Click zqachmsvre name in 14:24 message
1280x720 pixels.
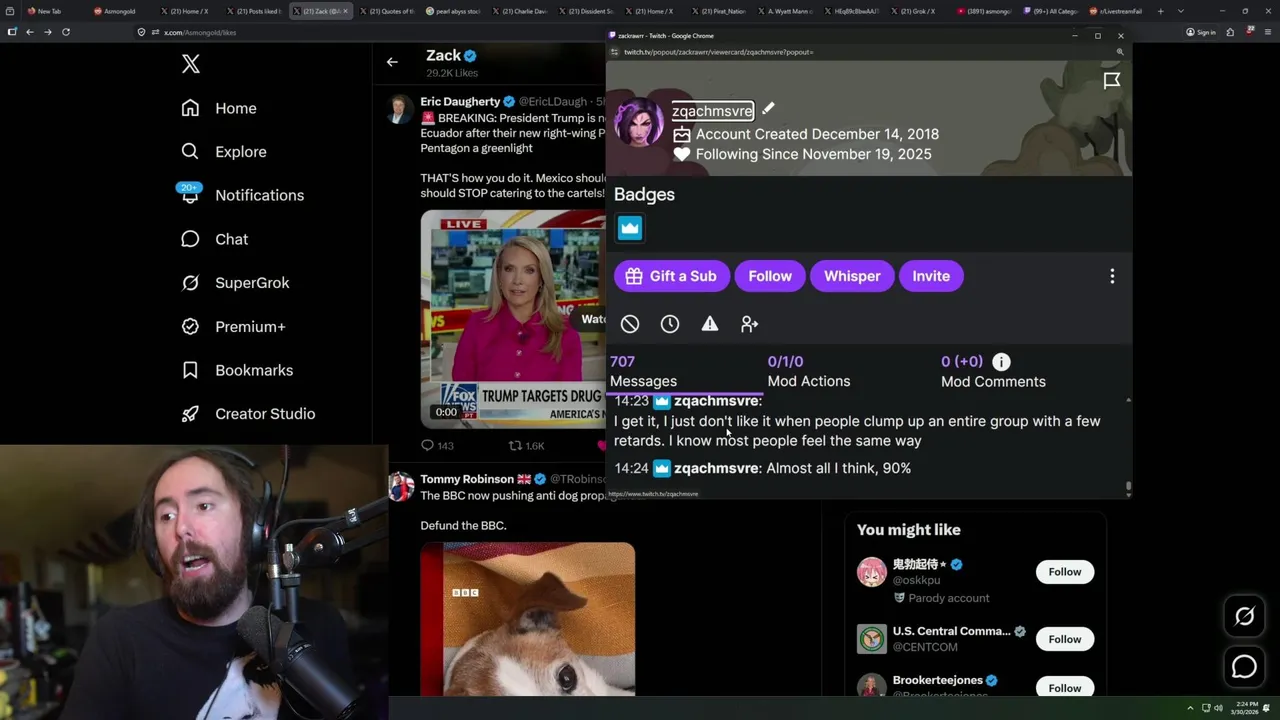pos(716,468)
